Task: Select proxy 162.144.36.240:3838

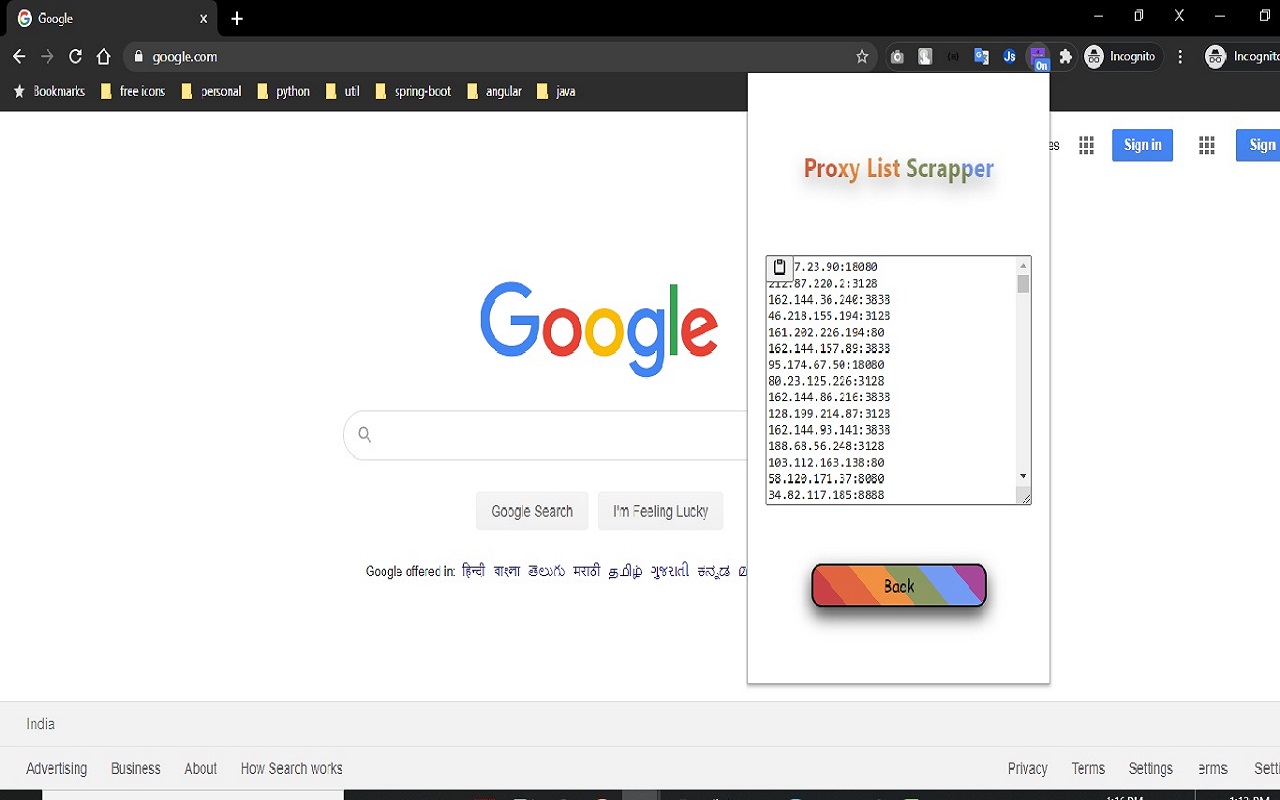Action: point(829,300)
